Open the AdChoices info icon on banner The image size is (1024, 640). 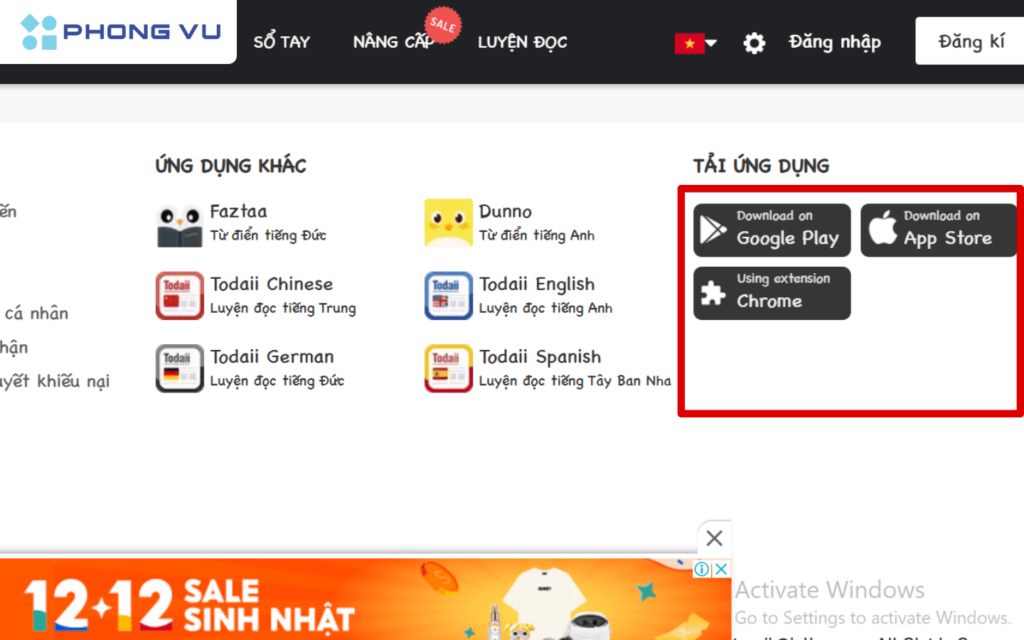tap(702, 569)
